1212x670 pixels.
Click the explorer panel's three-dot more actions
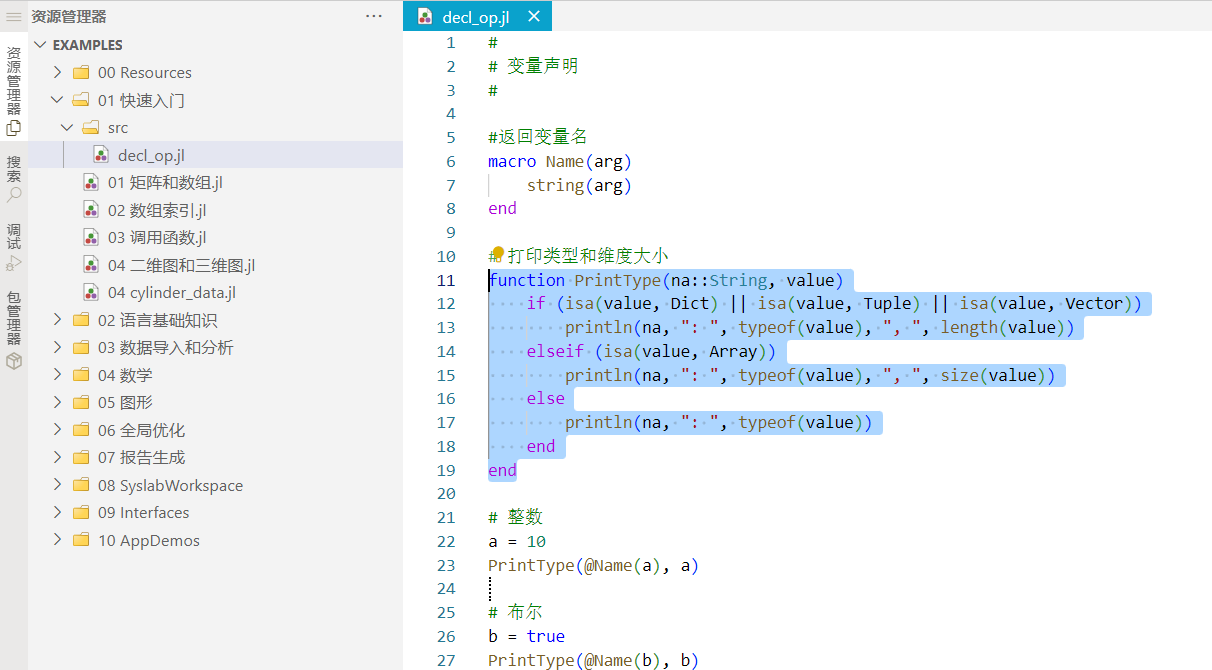[x=374, y=16]
